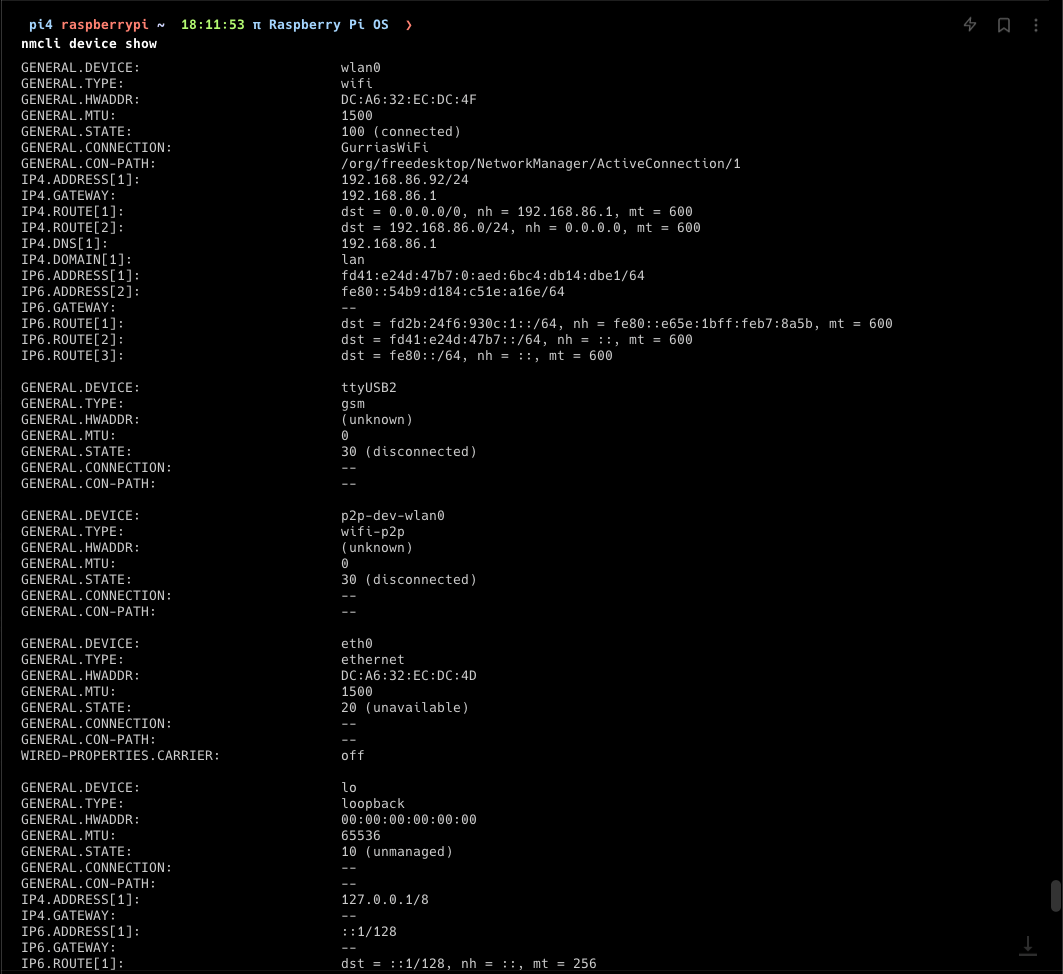The height and width of the screenshot is (974, 1063).
Task: Click the IP4.DNS[1] label
Action: [64, 244]
